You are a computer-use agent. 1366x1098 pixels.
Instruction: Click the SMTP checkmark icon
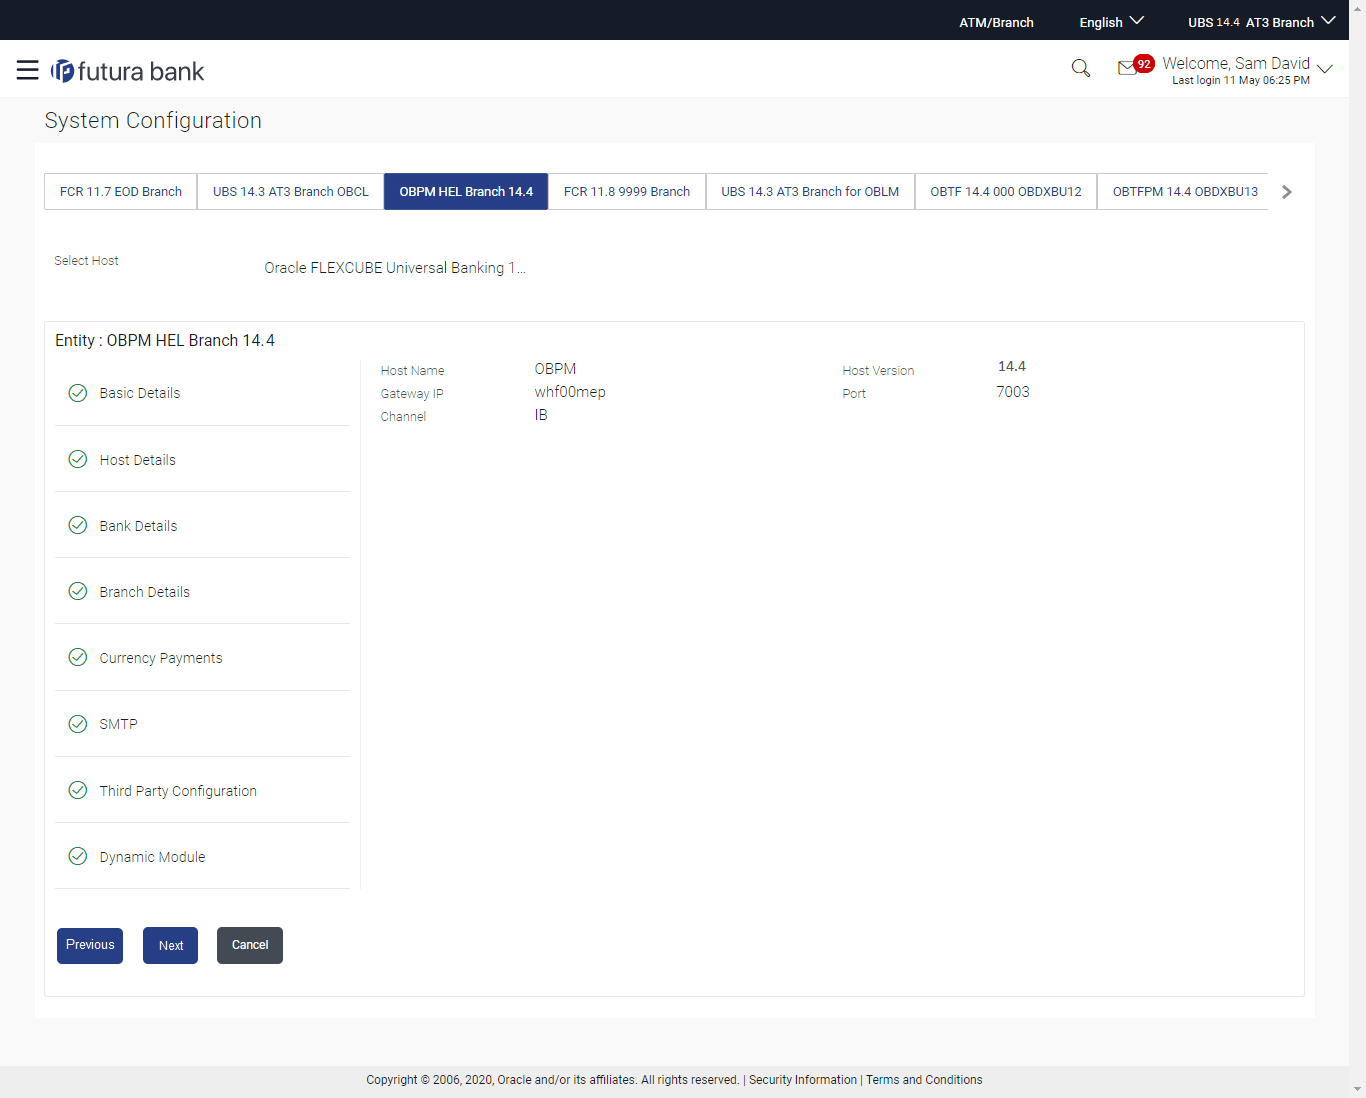pyautogui.click(x=78, y=724)
